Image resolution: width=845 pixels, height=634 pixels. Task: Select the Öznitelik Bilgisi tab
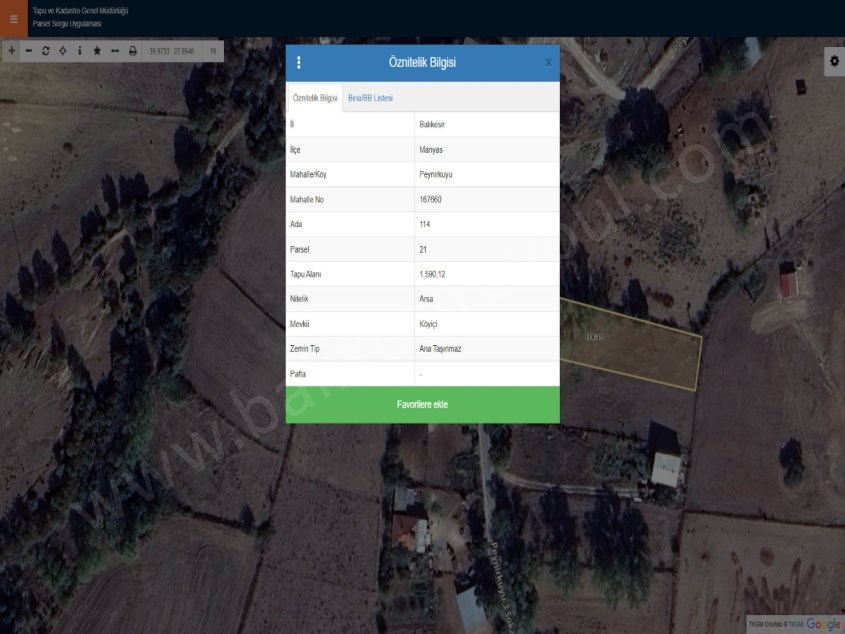click(x=315, y=98)
